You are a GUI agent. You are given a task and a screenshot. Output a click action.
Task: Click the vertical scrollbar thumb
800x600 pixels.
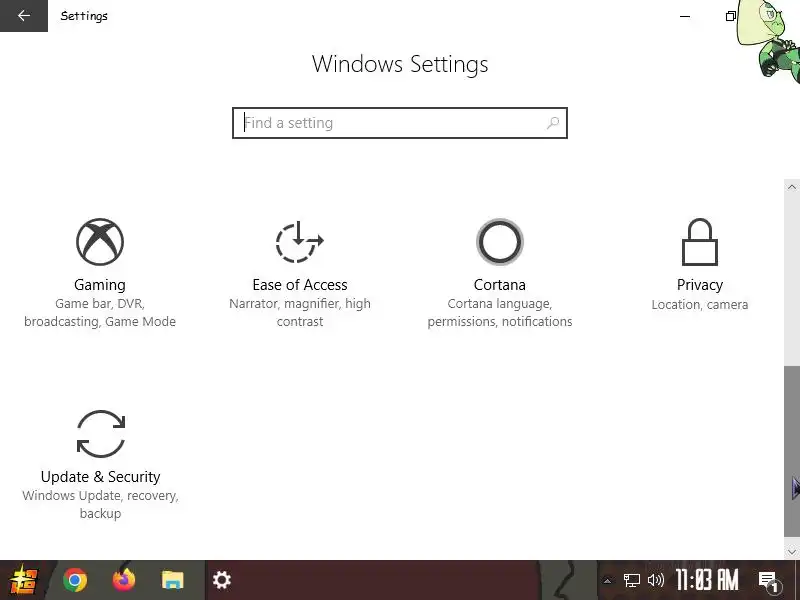pos(792,451)
